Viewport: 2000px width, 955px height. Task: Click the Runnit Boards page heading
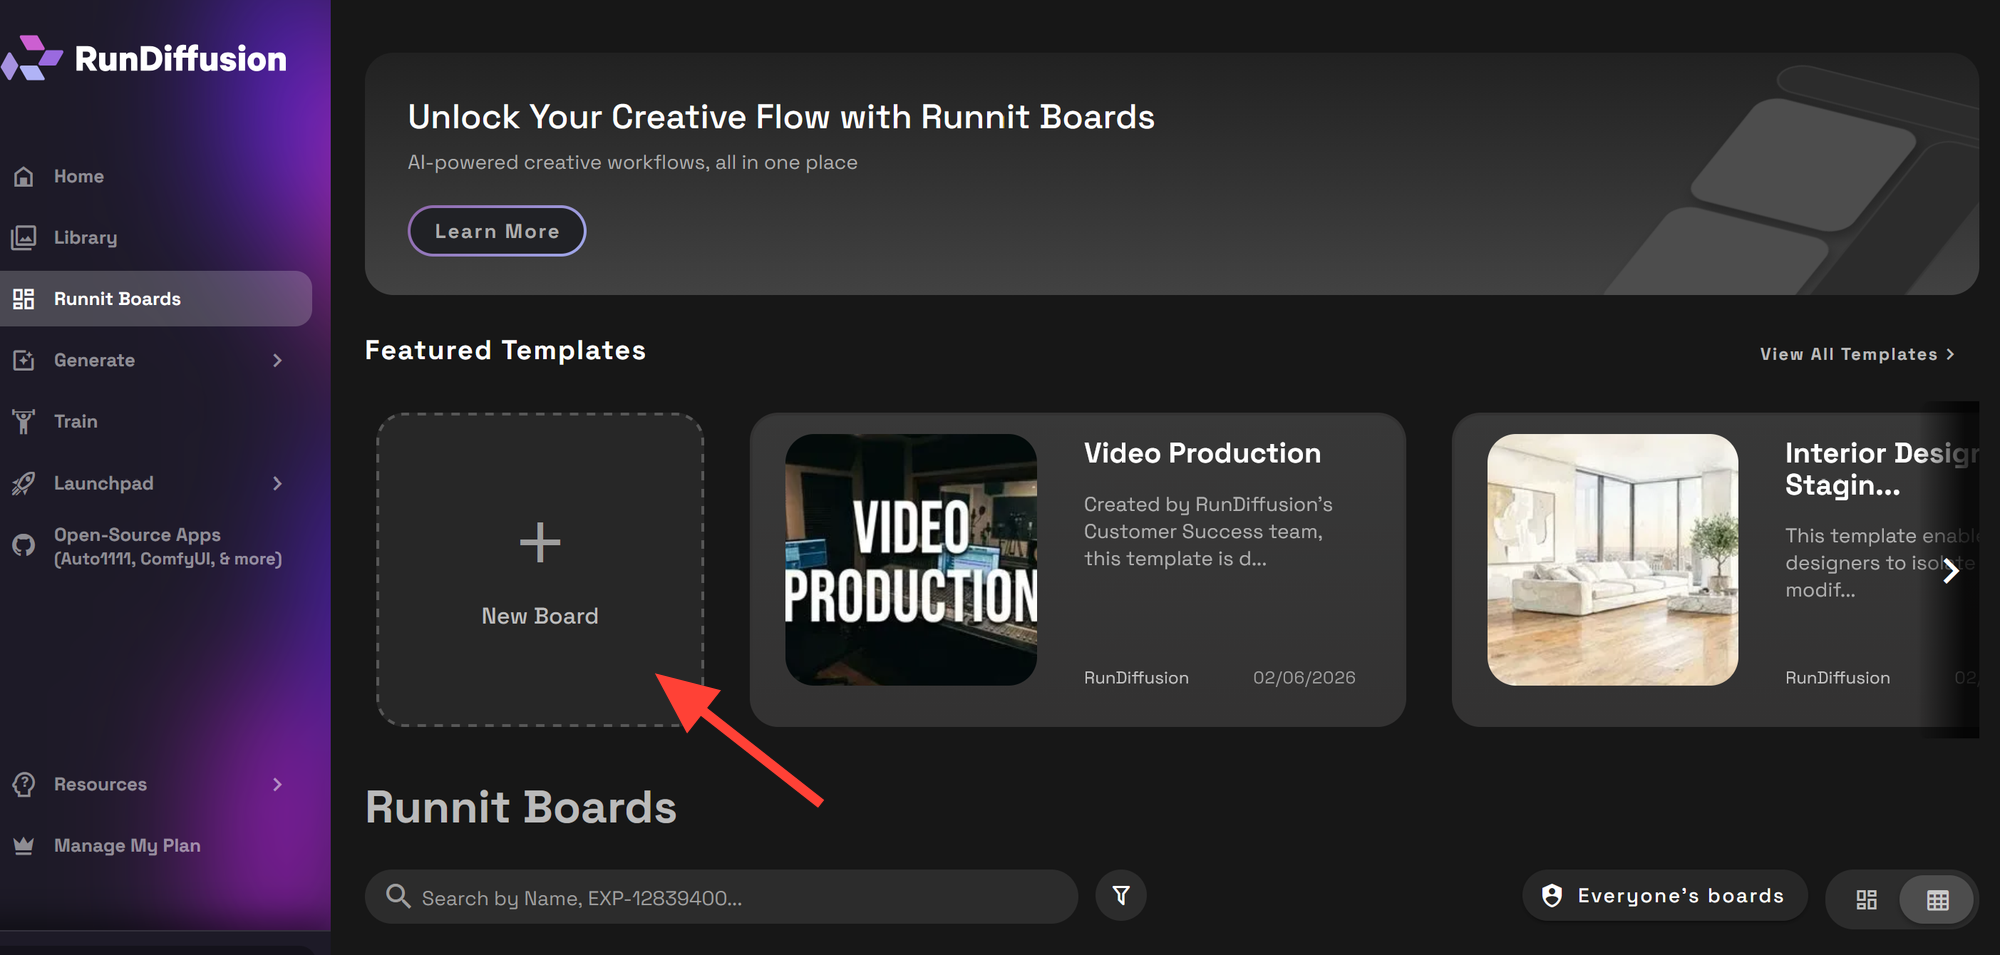521,808
